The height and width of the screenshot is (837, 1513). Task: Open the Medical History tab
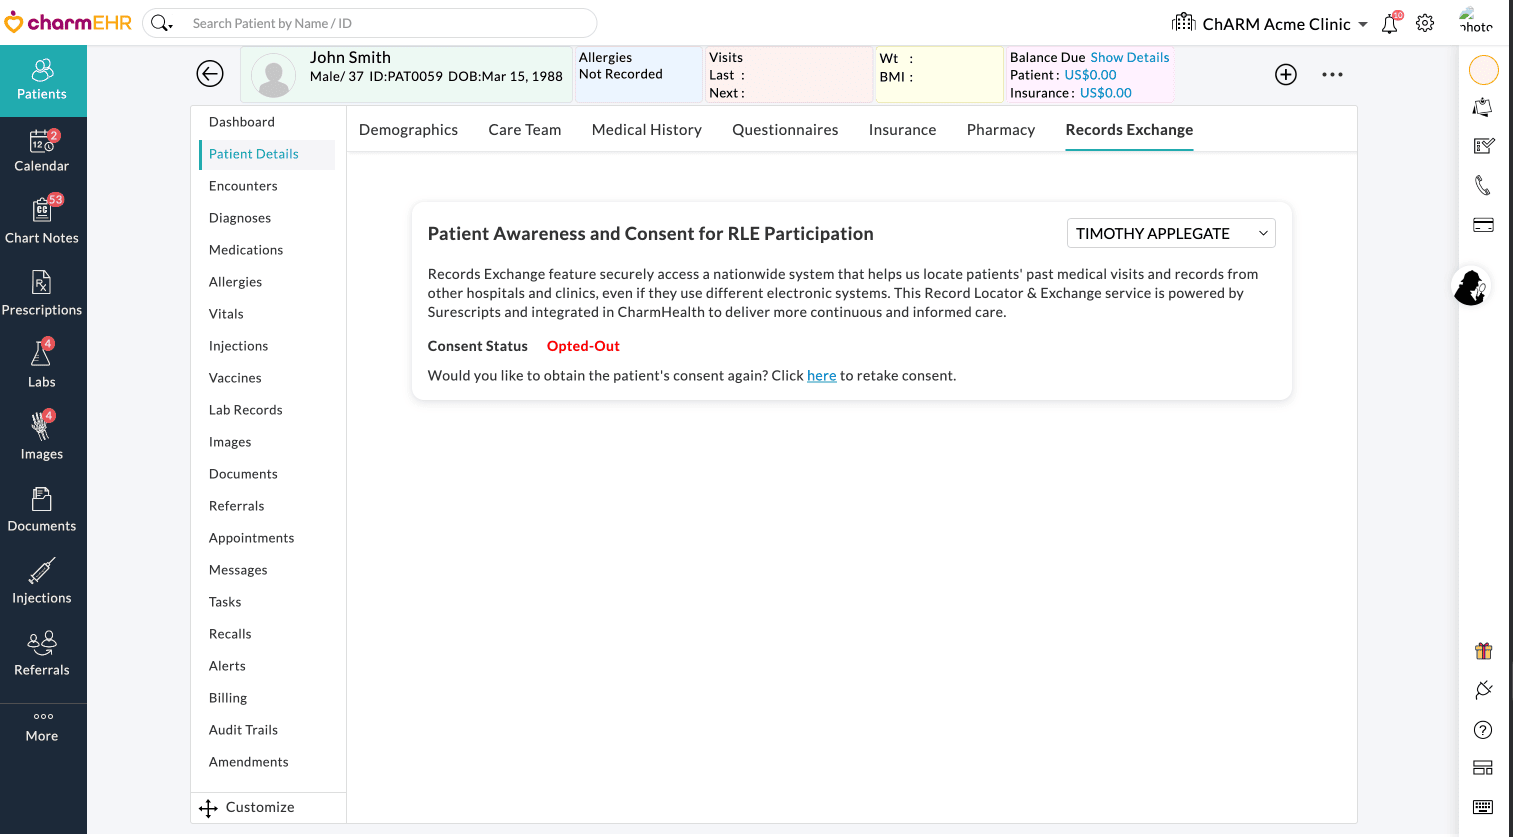(646, 129)
